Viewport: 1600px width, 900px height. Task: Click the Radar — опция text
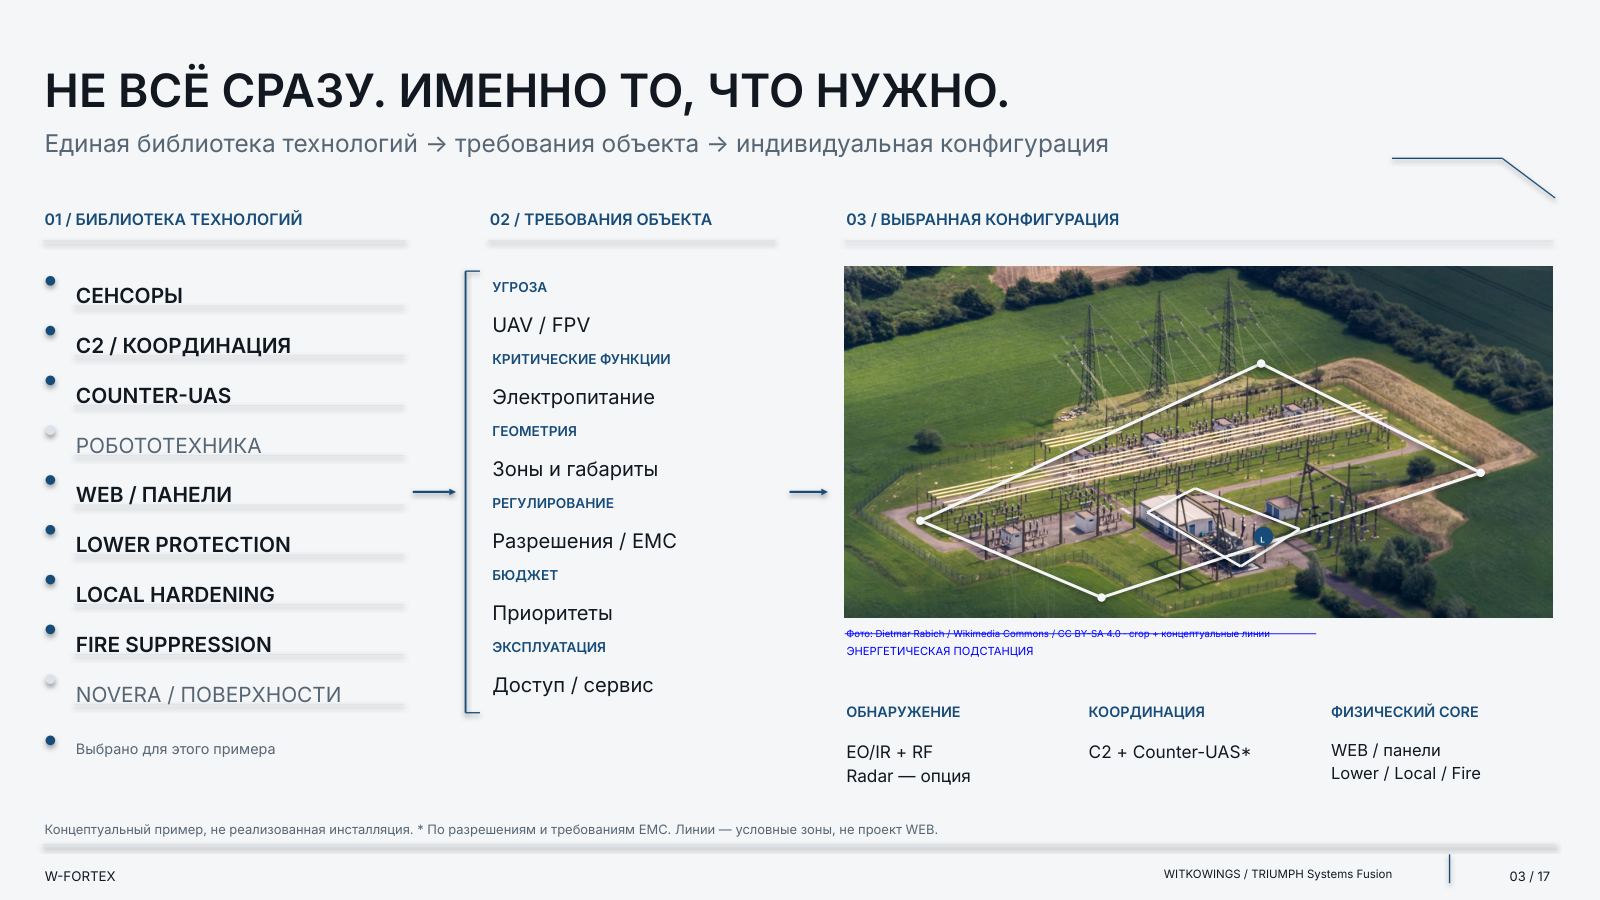click(908, 776)
